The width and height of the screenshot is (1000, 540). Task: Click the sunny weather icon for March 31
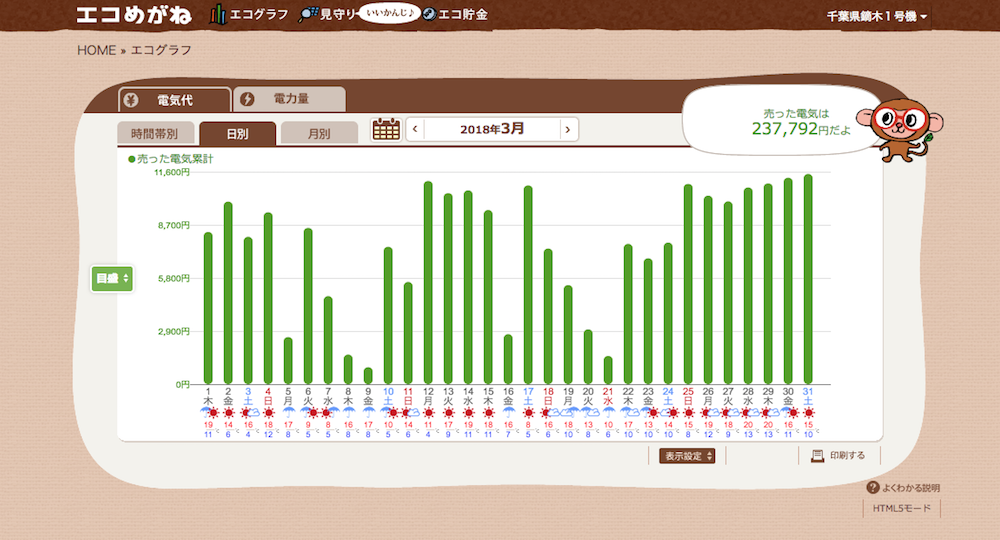coord(808,413)
